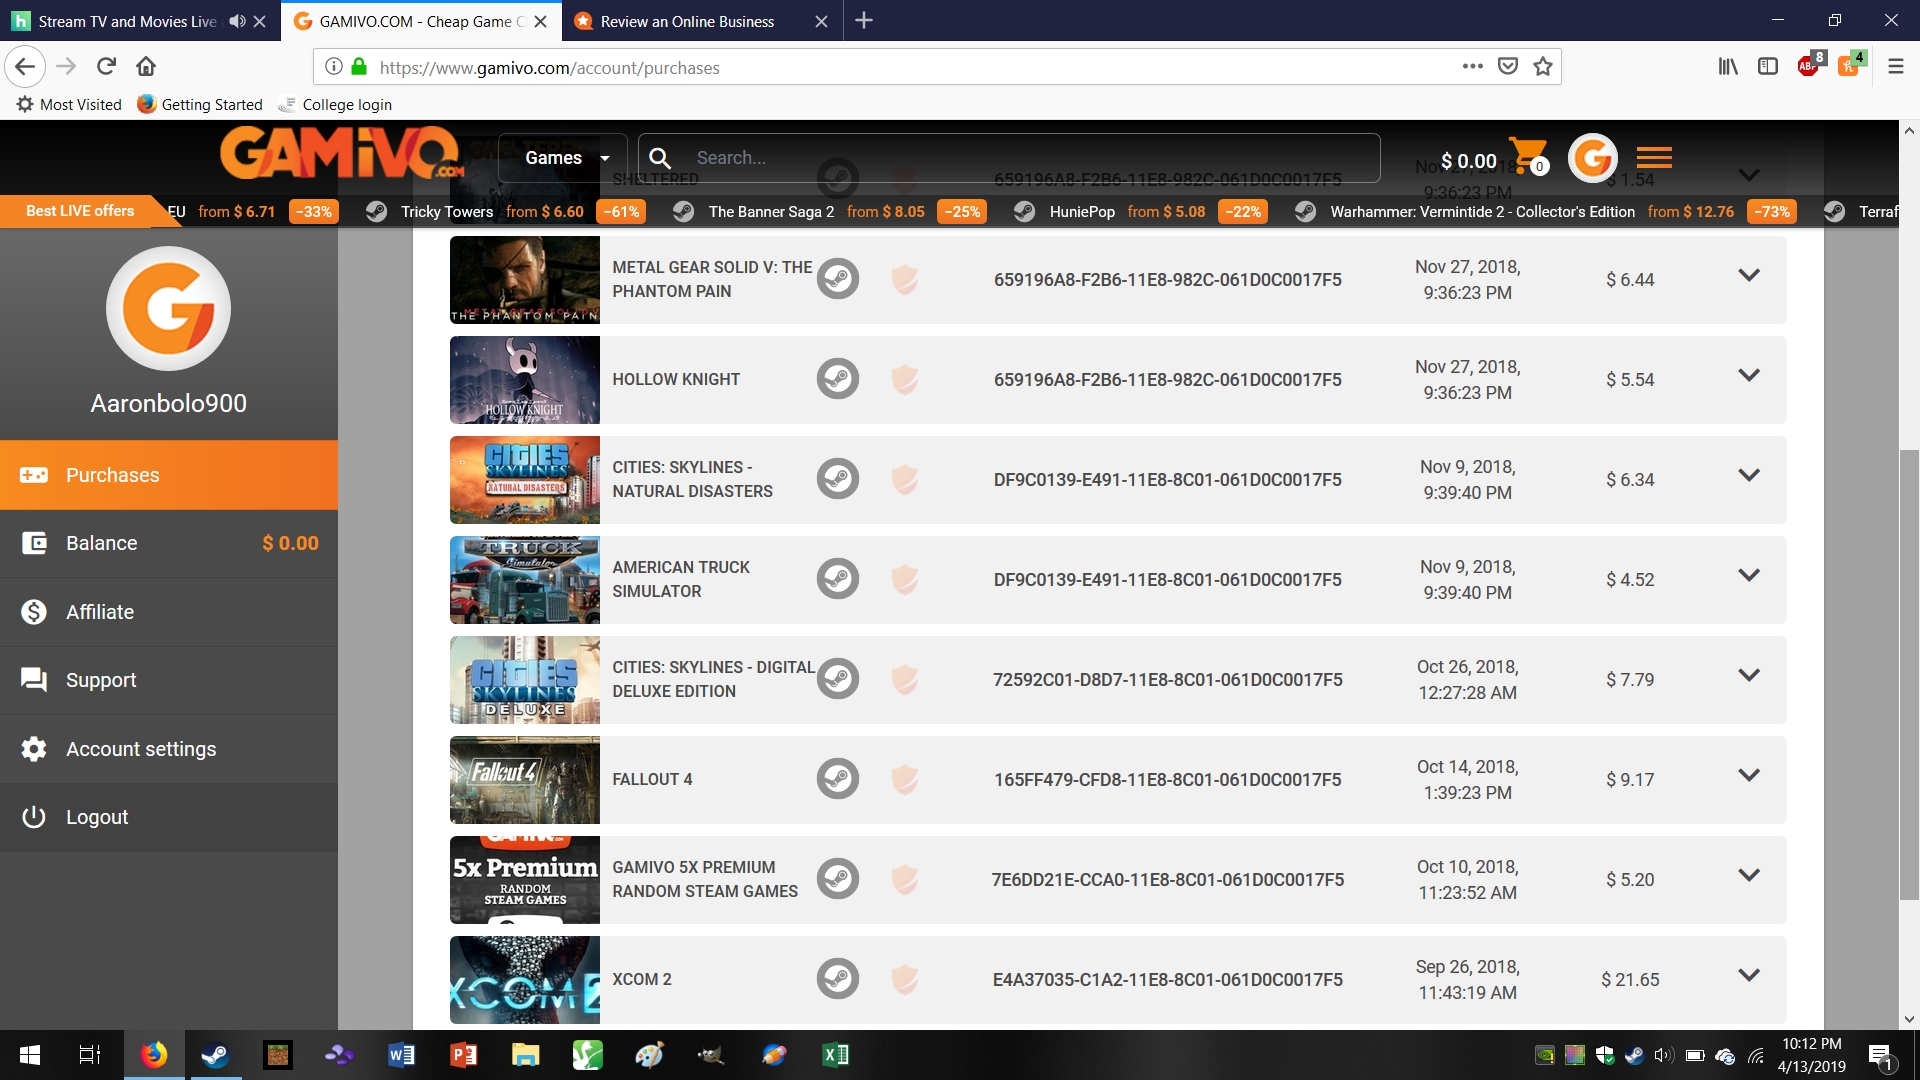The width and height of the screenshot is (1920, 1080).
Task: Click the Steam icon for XCOM 2
Action: click(x=837, y=979)
